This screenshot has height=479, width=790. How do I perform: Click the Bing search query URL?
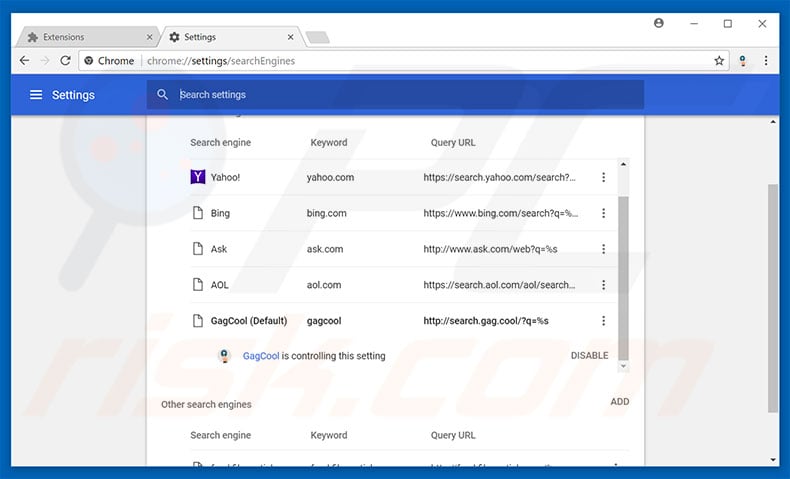coord(500,213)
